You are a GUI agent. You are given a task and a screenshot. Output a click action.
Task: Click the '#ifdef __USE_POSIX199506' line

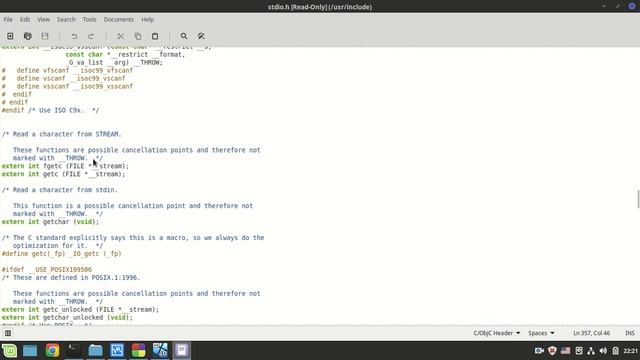pos(47,270)
